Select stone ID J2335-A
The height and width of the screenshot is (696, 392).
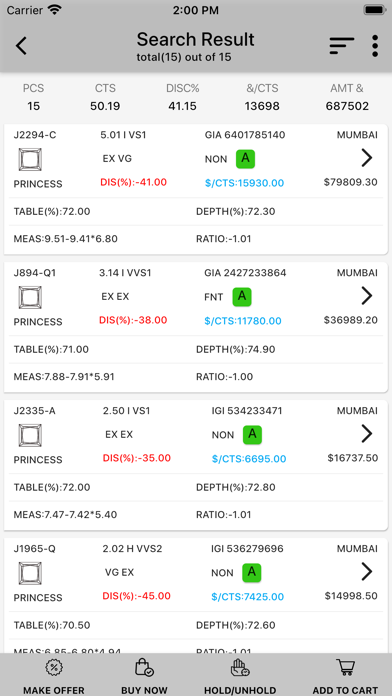tap(35, 411)
